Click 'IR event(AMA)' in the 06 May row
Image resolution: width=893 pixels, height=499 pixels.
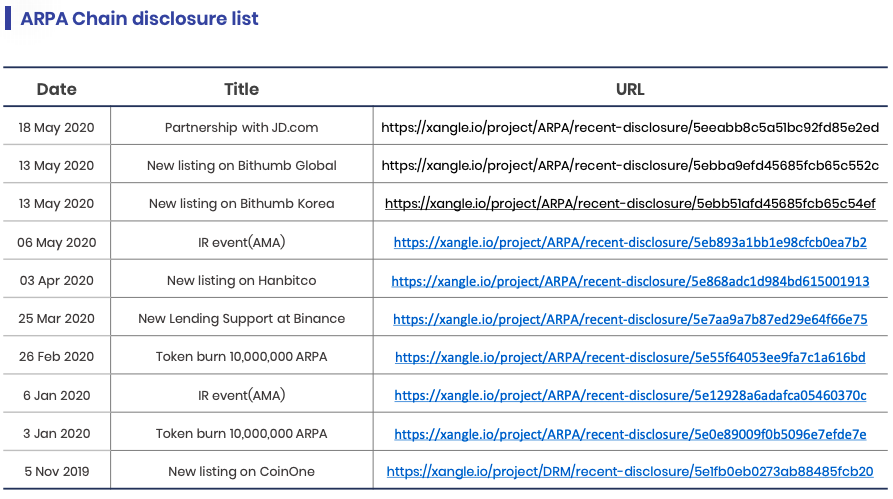241,243
